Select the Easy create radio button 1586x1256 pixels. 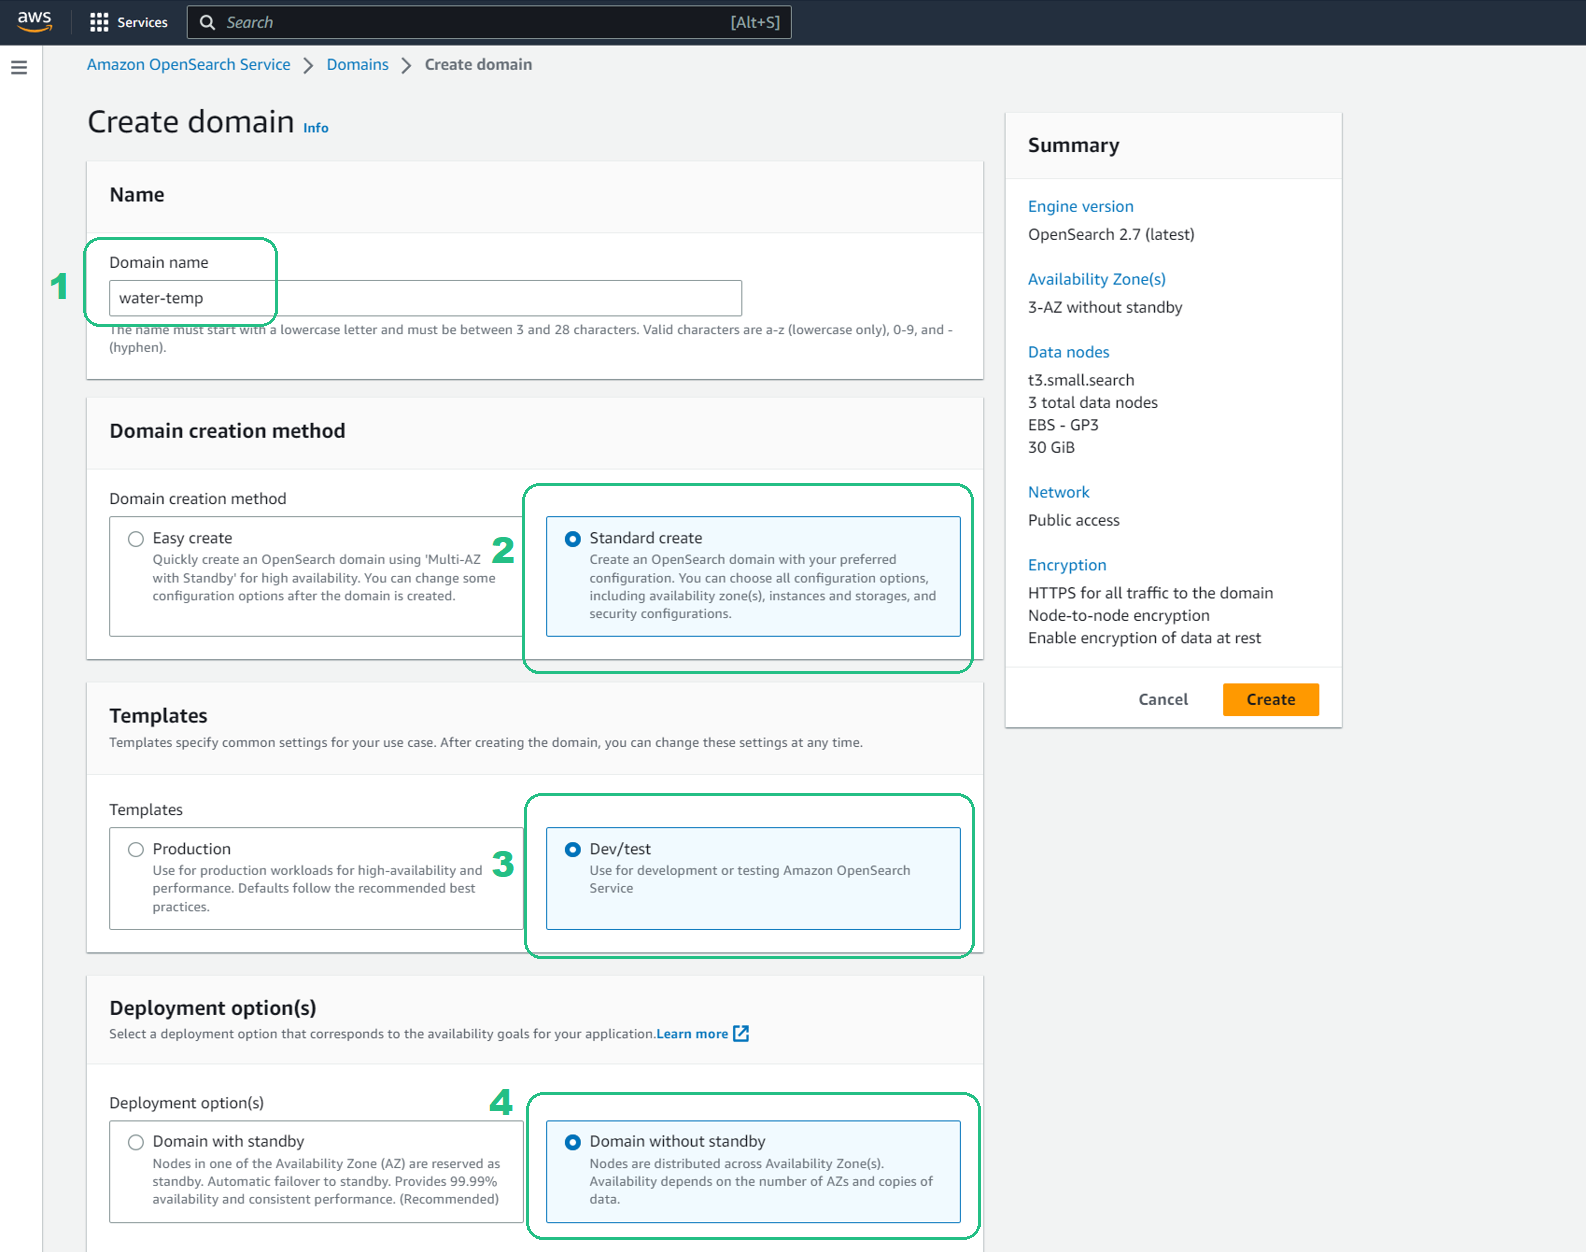136,539
